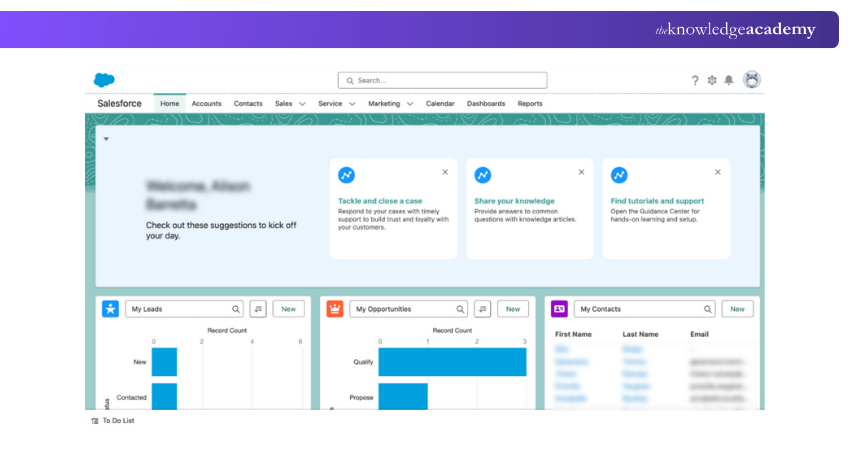Click the Find tutorials and support card icon
The width and height of the screenshot is (850, 450).
coord(619,175)
